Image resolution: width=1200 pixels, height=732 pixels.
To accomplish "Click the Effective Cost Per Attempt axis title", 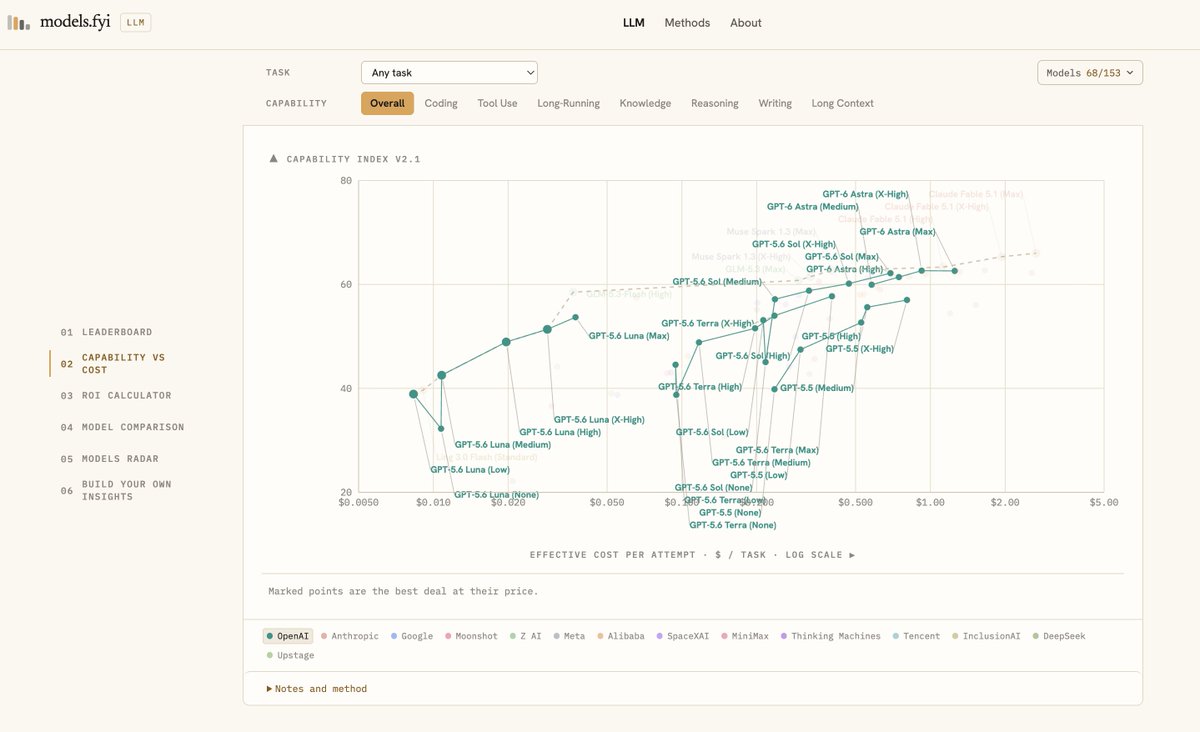I will tap(692, 555).
